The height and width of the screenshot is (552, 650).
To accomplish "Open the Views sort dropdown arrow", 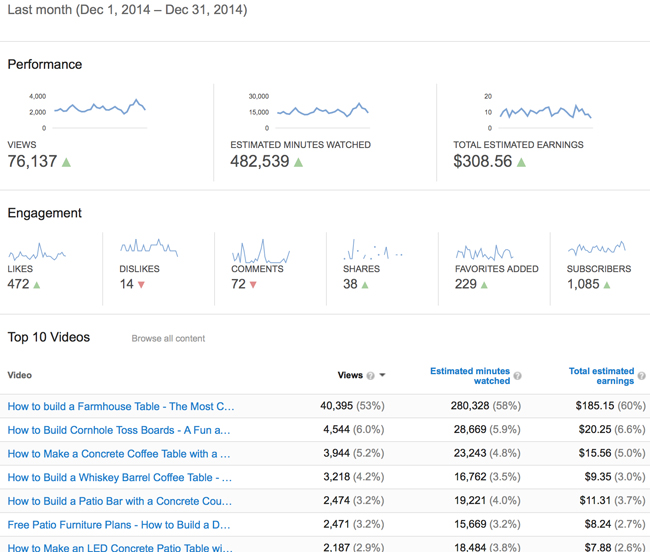I will 383,376.
